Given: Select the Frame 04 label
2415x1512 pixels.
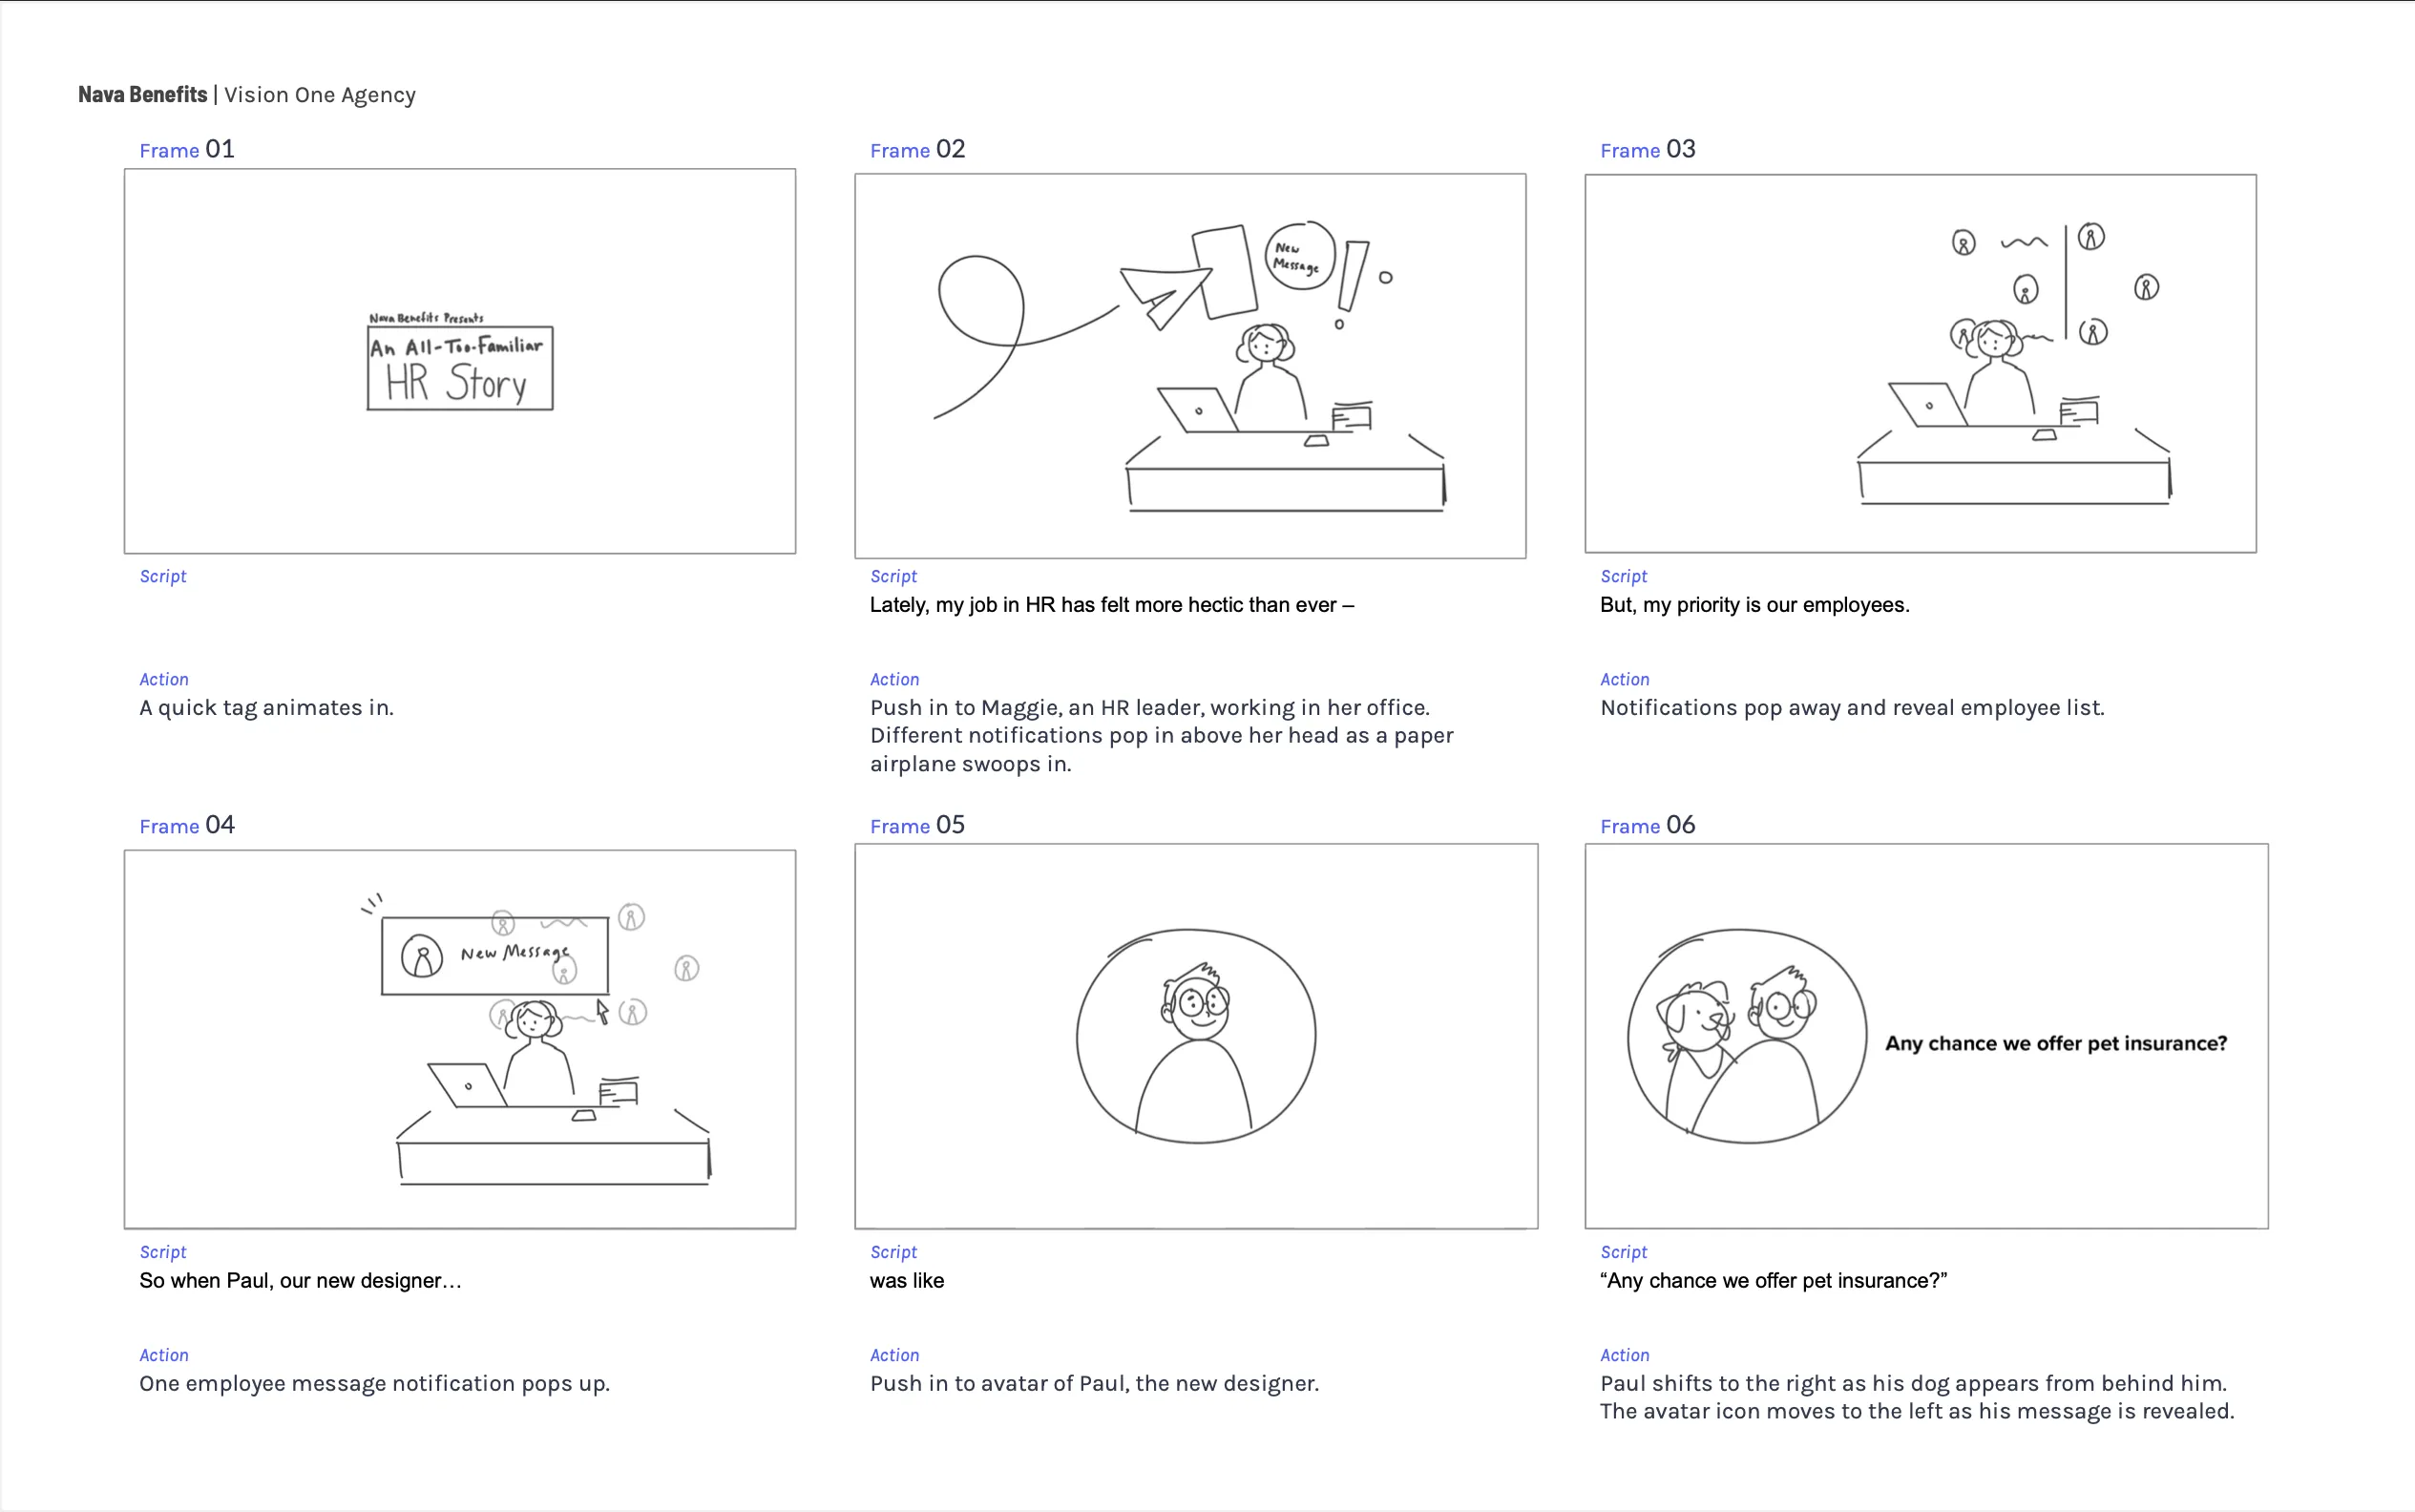Looking at the screenshot, I should [187, 826].
